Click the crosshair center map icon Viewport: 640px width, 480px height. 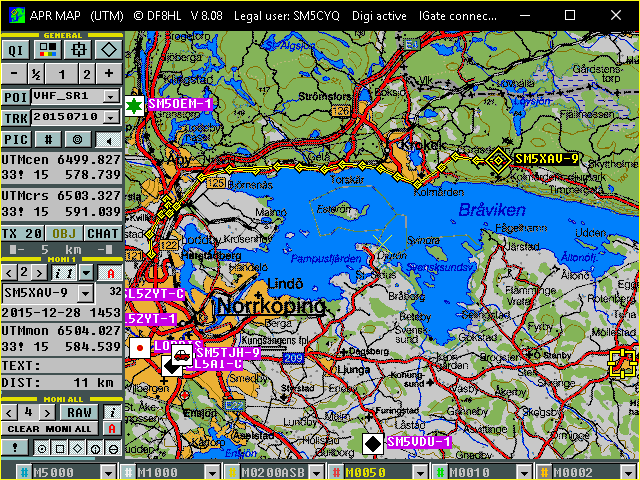77,50
